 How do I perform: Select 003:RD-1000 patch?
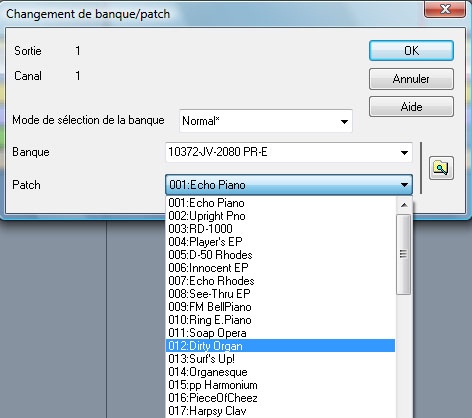(x=280, y=229)
